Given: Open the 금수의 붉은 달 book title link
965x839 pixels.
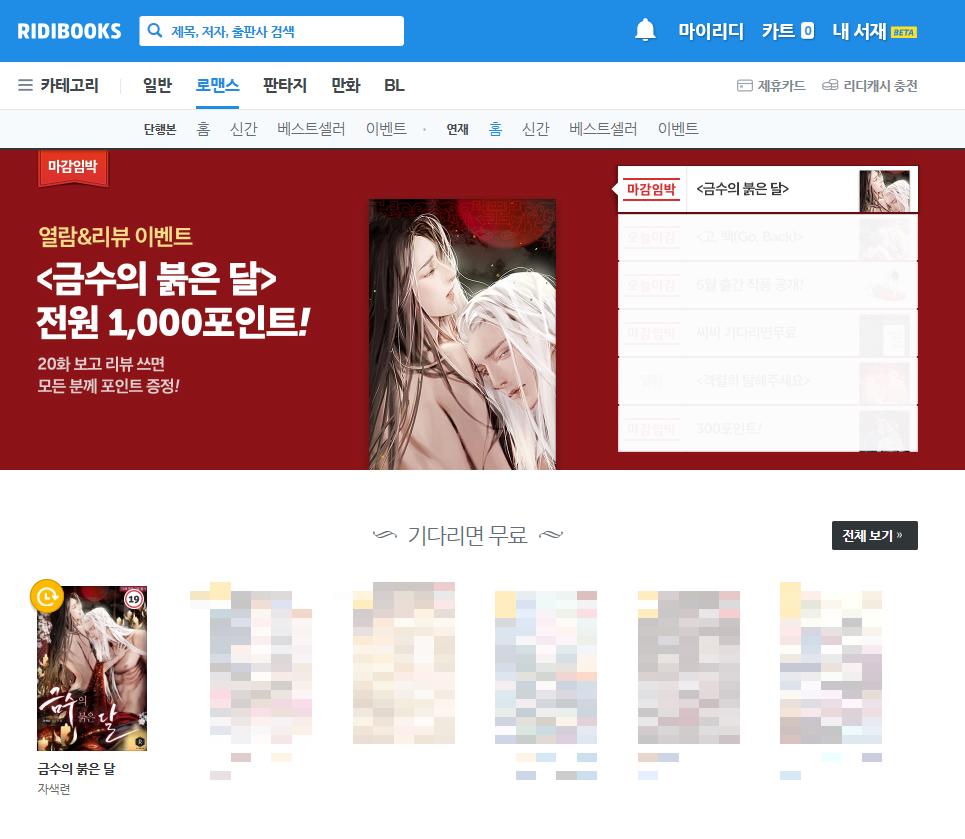Looking at the screenshot, I should (x=76, y=768).
